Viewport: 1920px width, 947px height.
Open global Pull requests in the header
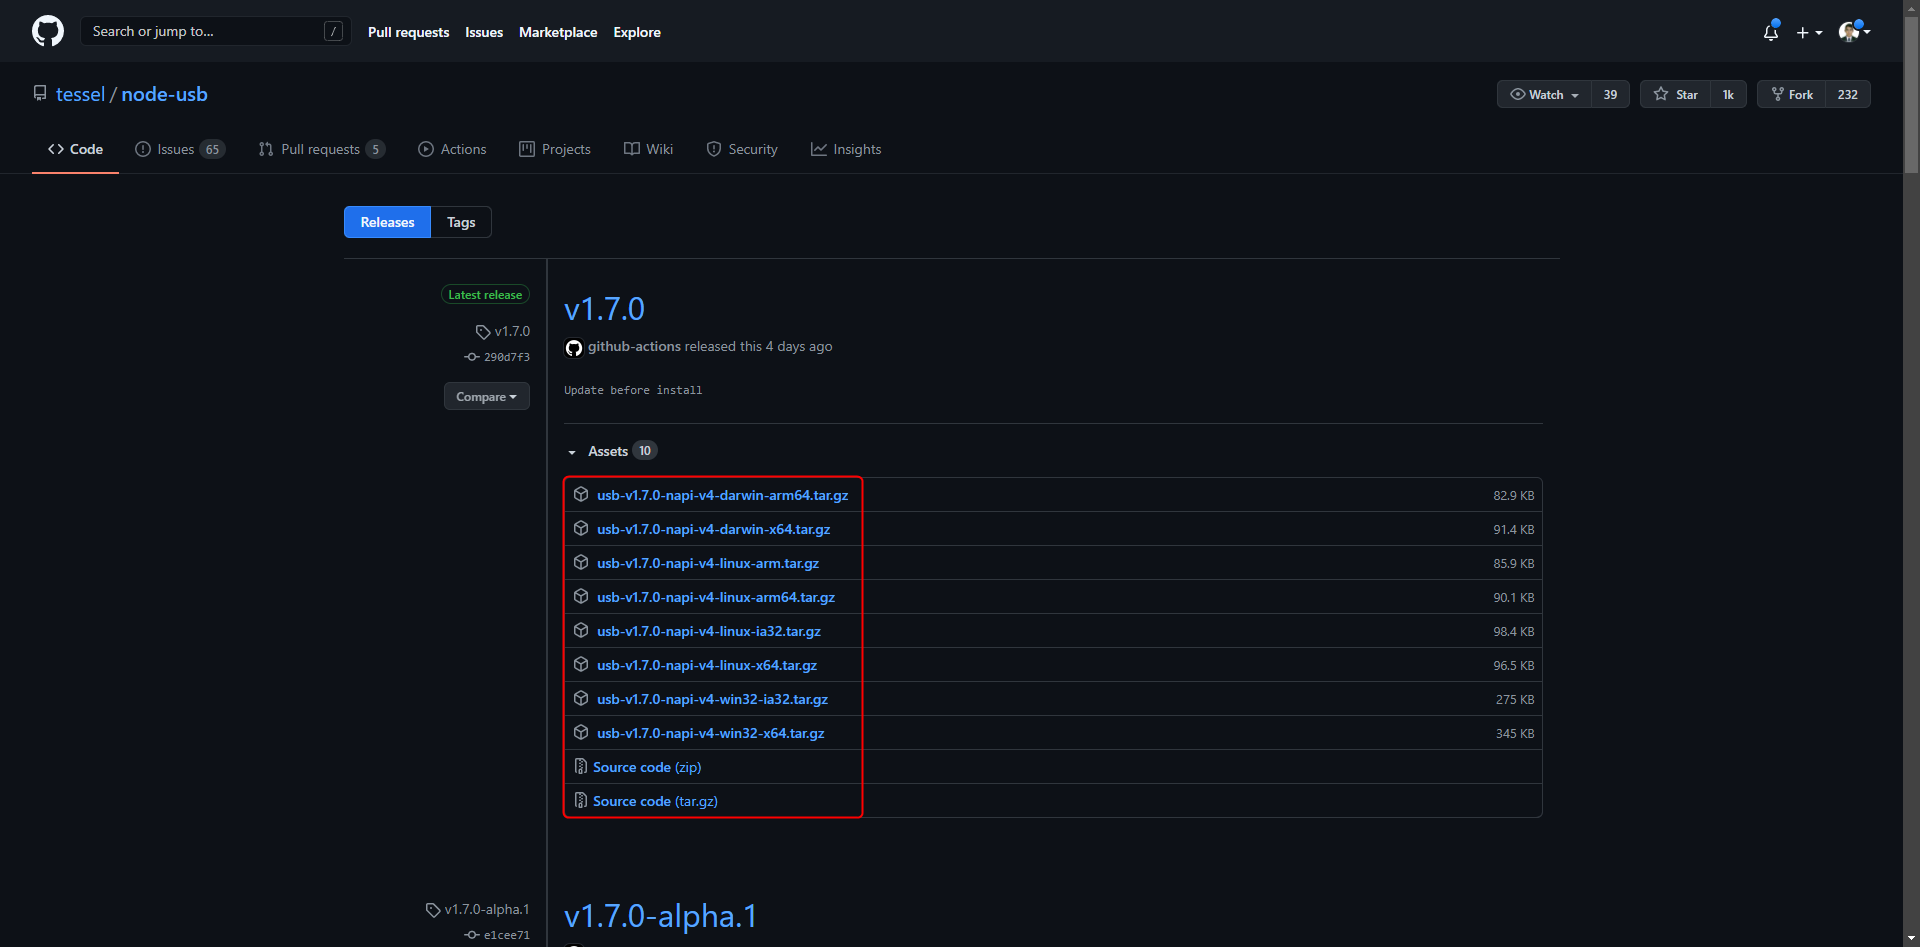tap(408, 32)
